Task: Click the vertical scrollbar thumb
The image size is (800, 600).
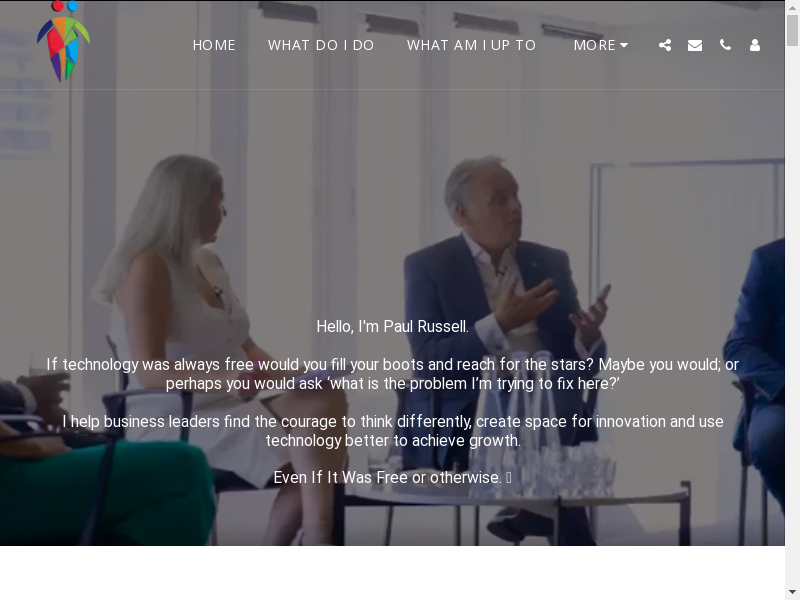Action: (x=792, y=31)
